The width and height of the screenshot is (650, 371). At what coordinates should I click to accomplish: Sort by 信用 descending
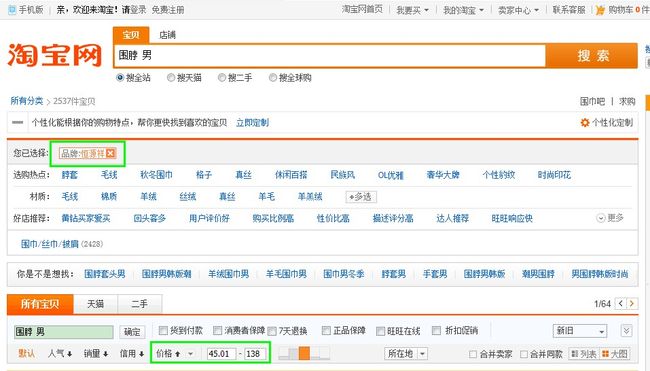pyautogui.click(x=132, y=354)
